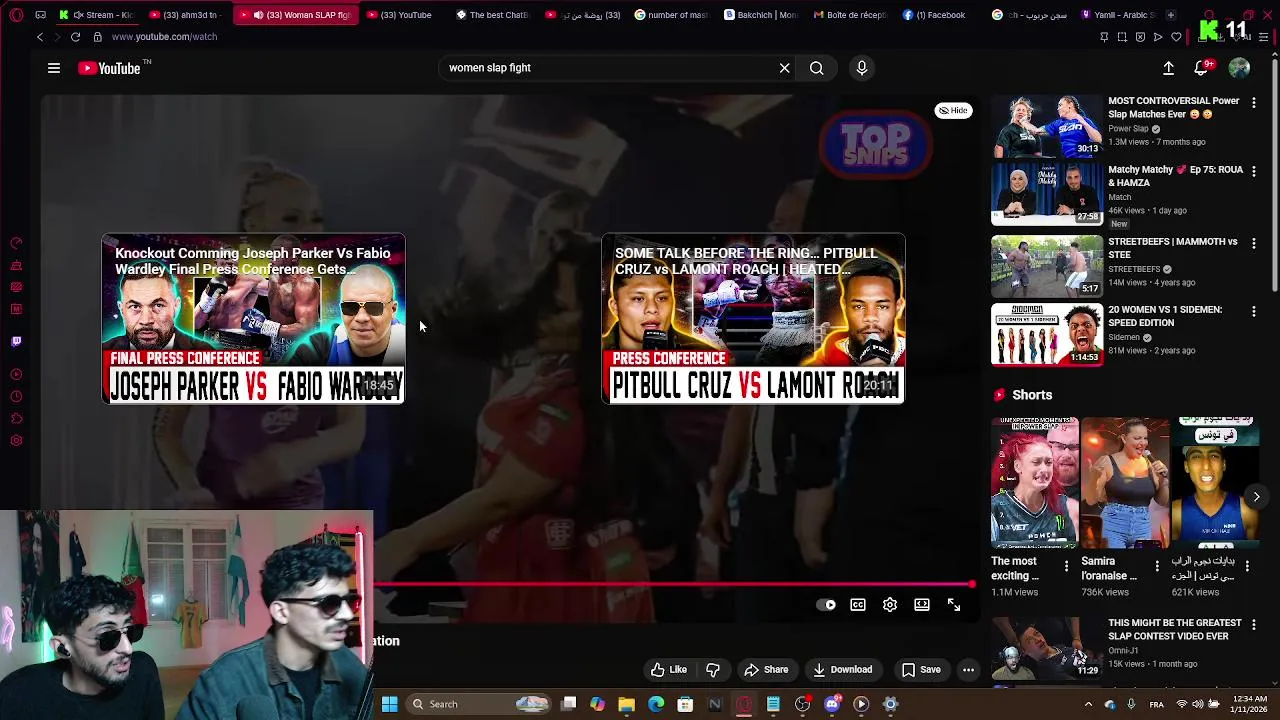Open File Explorer from the taskbar

point(626,704)
